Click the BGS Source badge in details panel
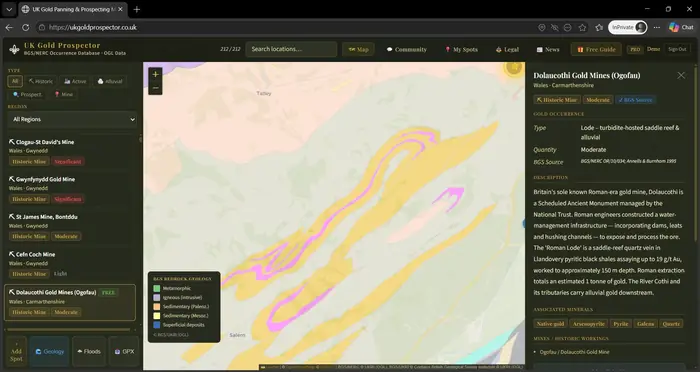Image resolution: width=700 pixels, height=372 pixels. (x=635, y=100)
